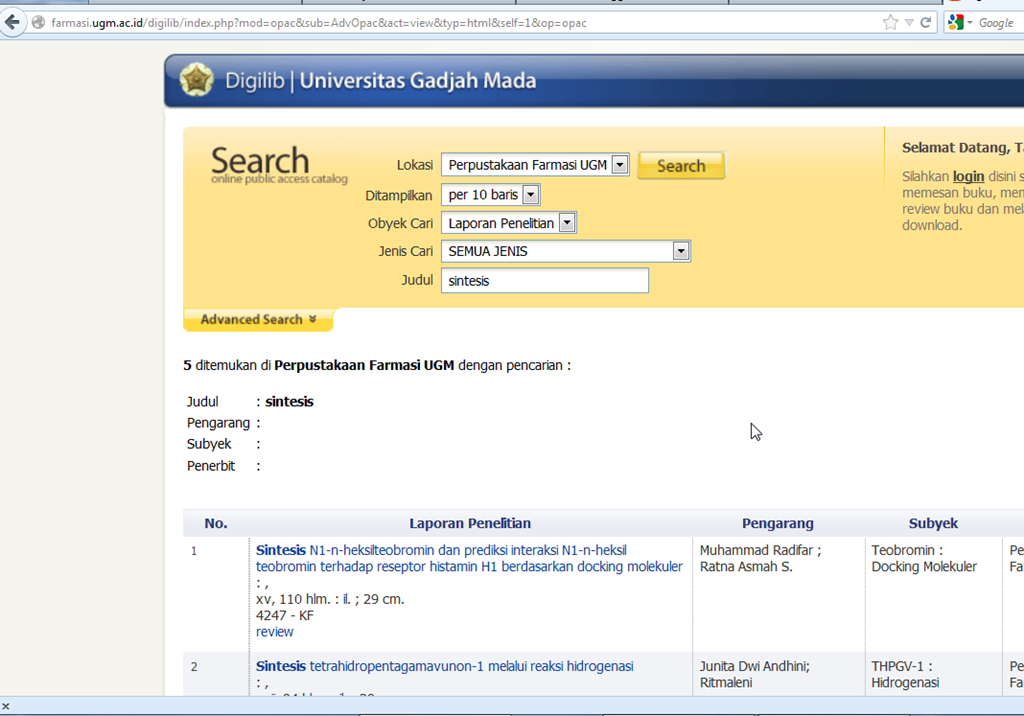The width and height of the screenshot is (1024, 716).
Task: Click the Subyek column header
Action: 933,523
